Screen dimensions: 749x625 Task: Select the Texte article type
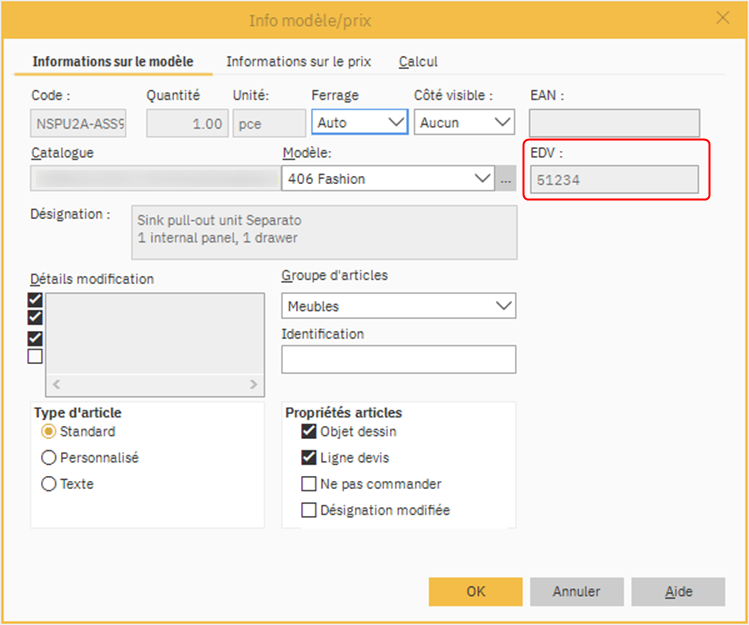pos(48,484)
